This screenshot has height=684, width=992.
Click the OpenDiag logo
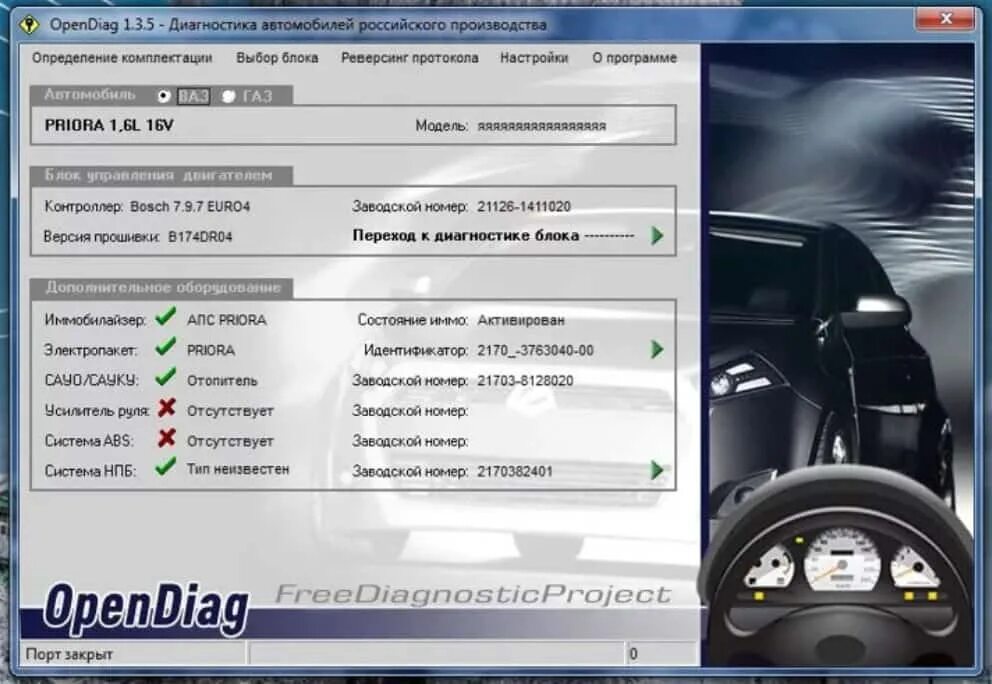coord(146,607)
